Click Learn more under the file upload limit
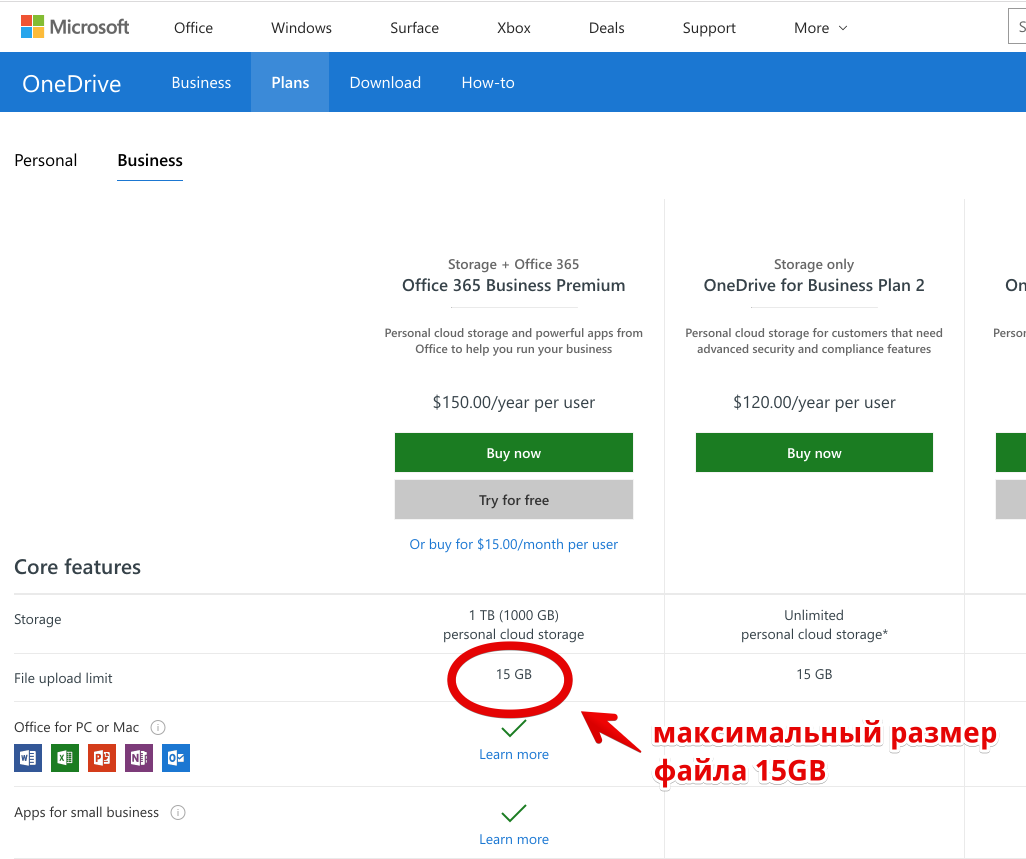 click(513, 754)
